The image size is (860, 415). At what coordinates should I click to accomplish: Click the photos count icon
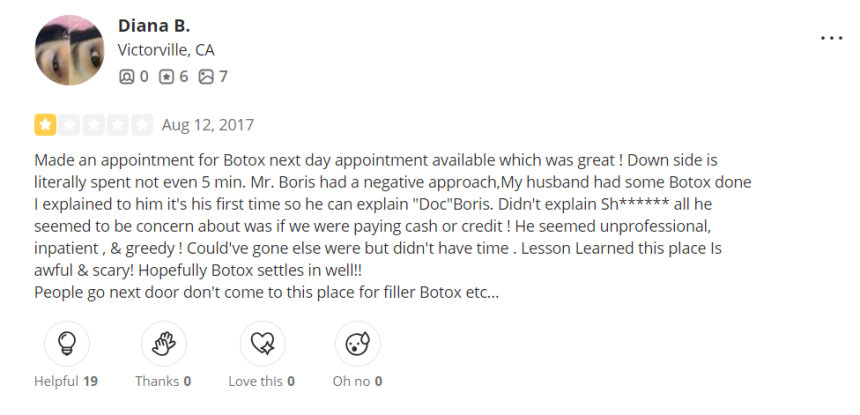pyautogui.click(x=206, y=77)
